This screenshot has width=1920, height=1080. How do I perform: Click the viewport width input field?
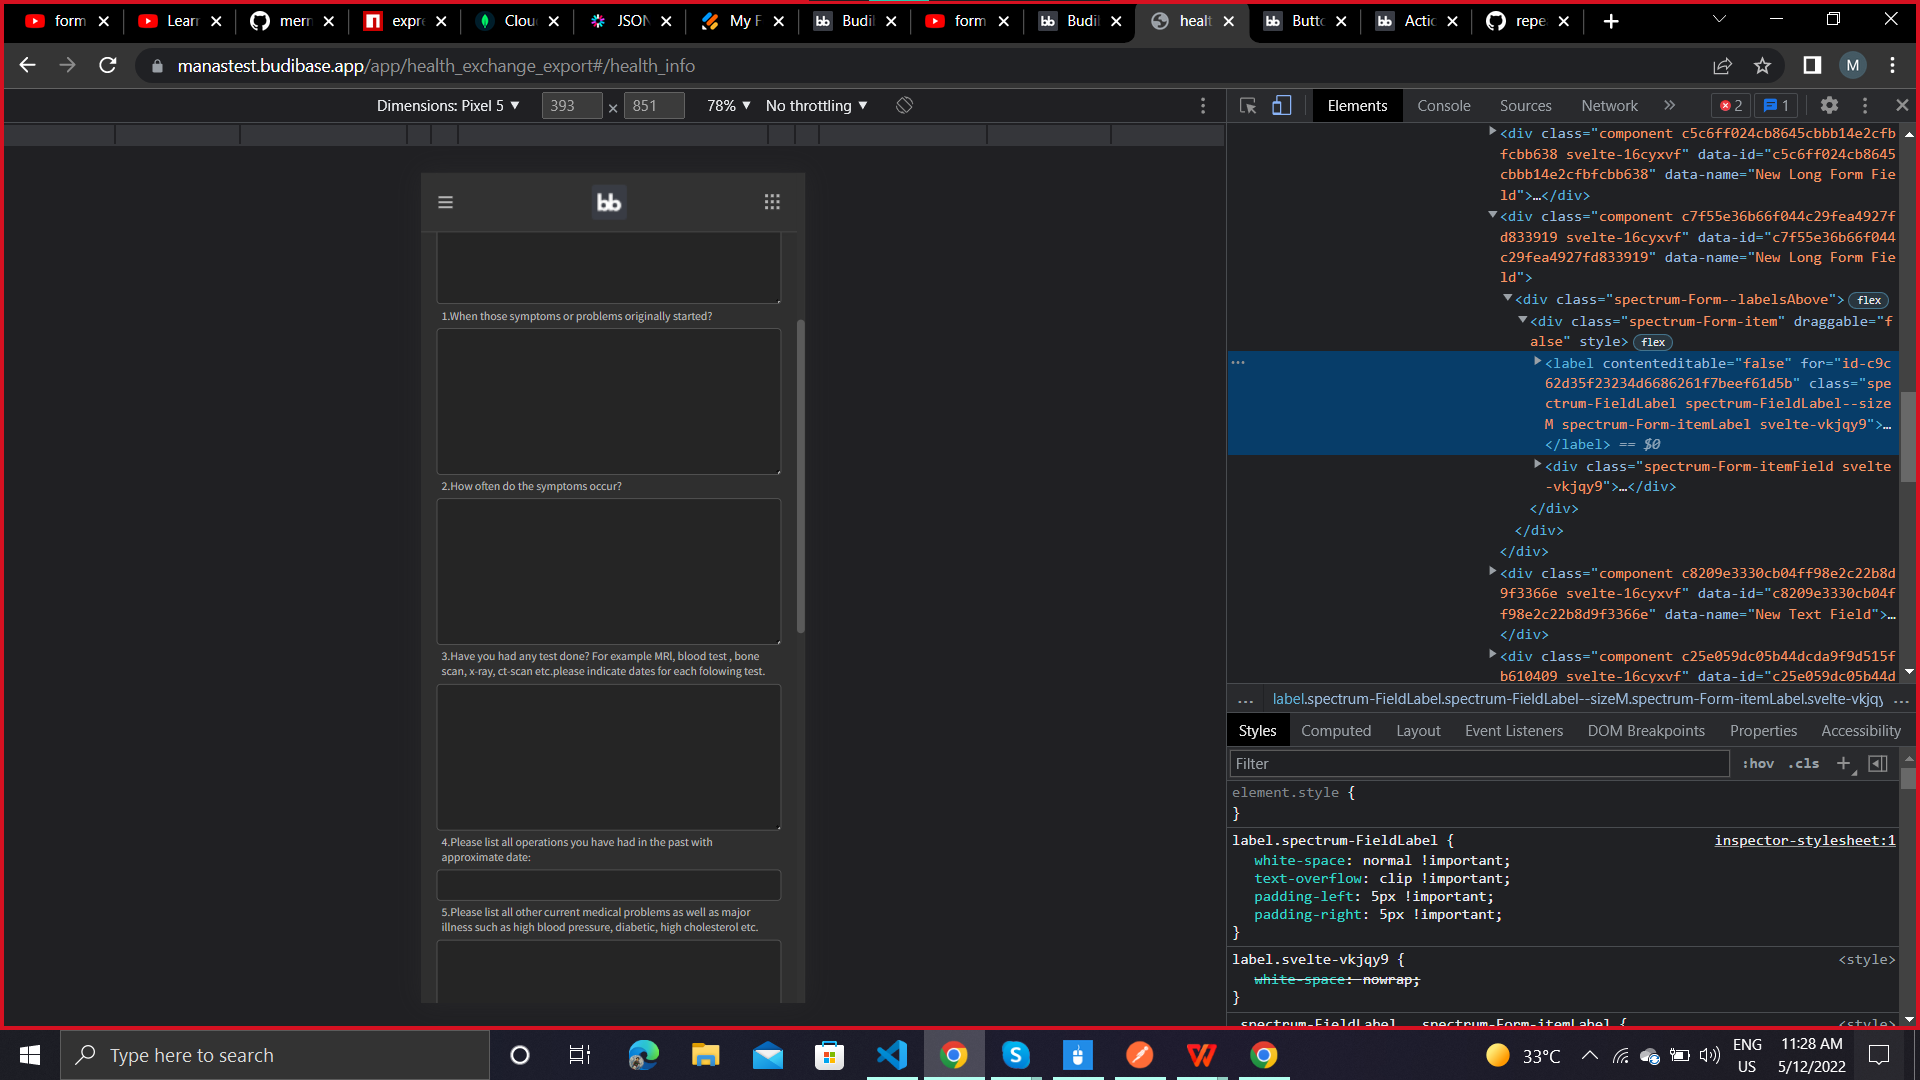571,105
